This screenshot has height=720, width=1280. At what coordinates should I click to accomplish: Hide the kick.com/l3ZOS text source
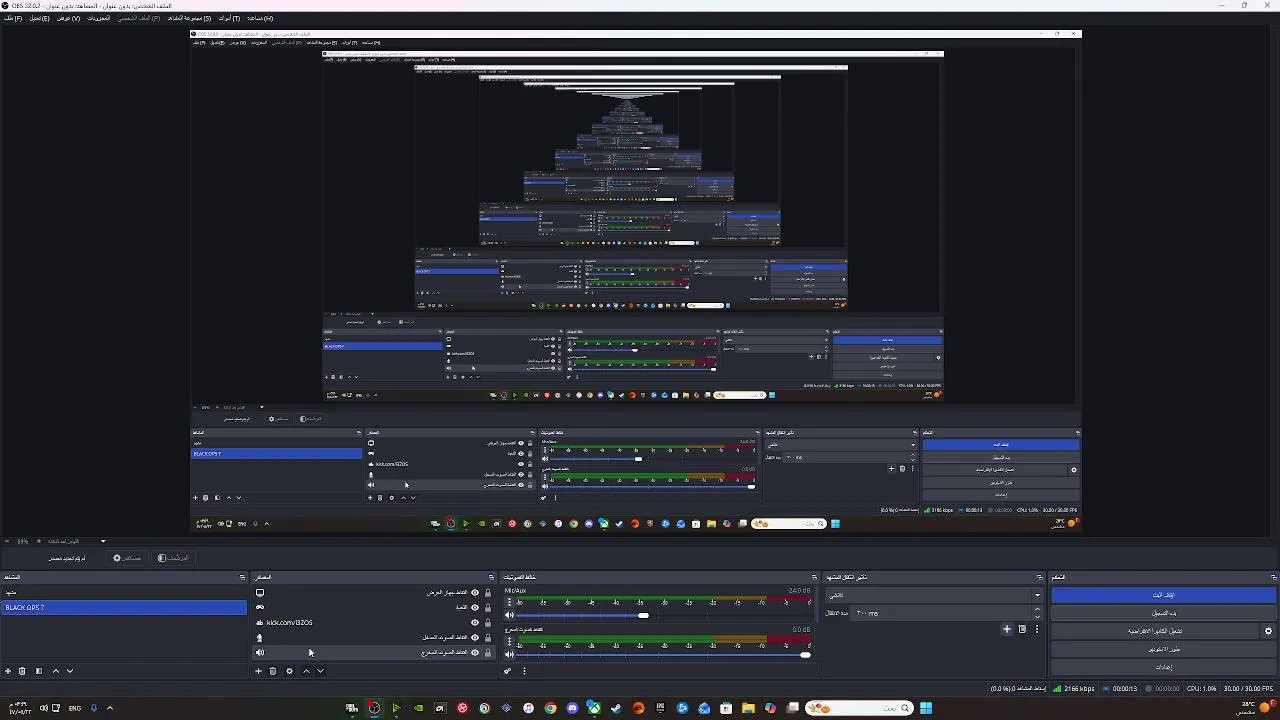[x=475, y=622]
